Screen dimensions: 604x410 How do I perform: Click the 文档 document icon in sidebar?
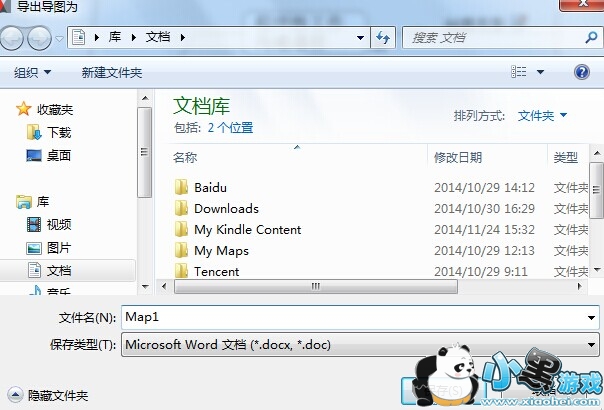(34, 270)
